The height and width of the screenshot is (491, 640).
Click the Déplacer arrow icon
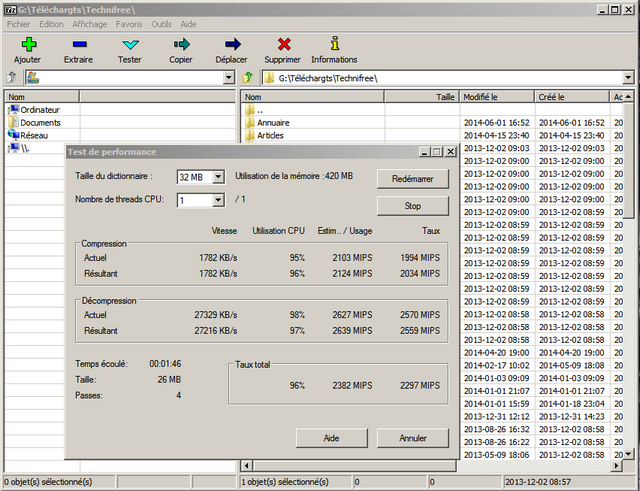tap(232, 45)
